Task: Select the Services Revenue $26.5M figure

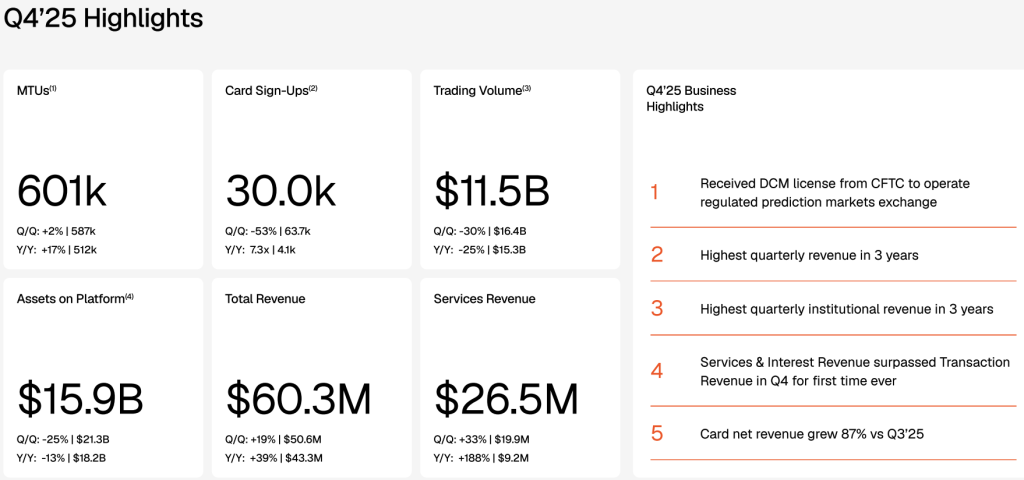Action: click(506, 399)
